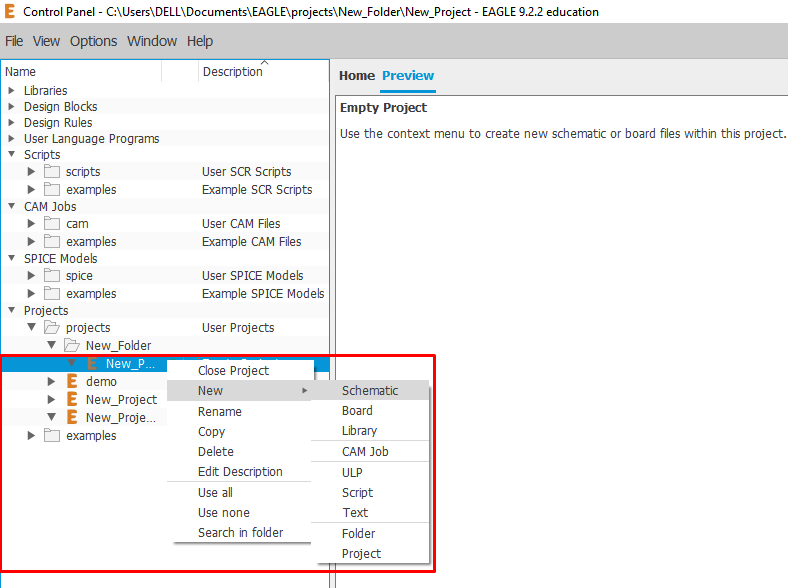This screenshot has height=588, width=788.
Task: Collapse the CAM Jobs node
Action: point(12,206)
